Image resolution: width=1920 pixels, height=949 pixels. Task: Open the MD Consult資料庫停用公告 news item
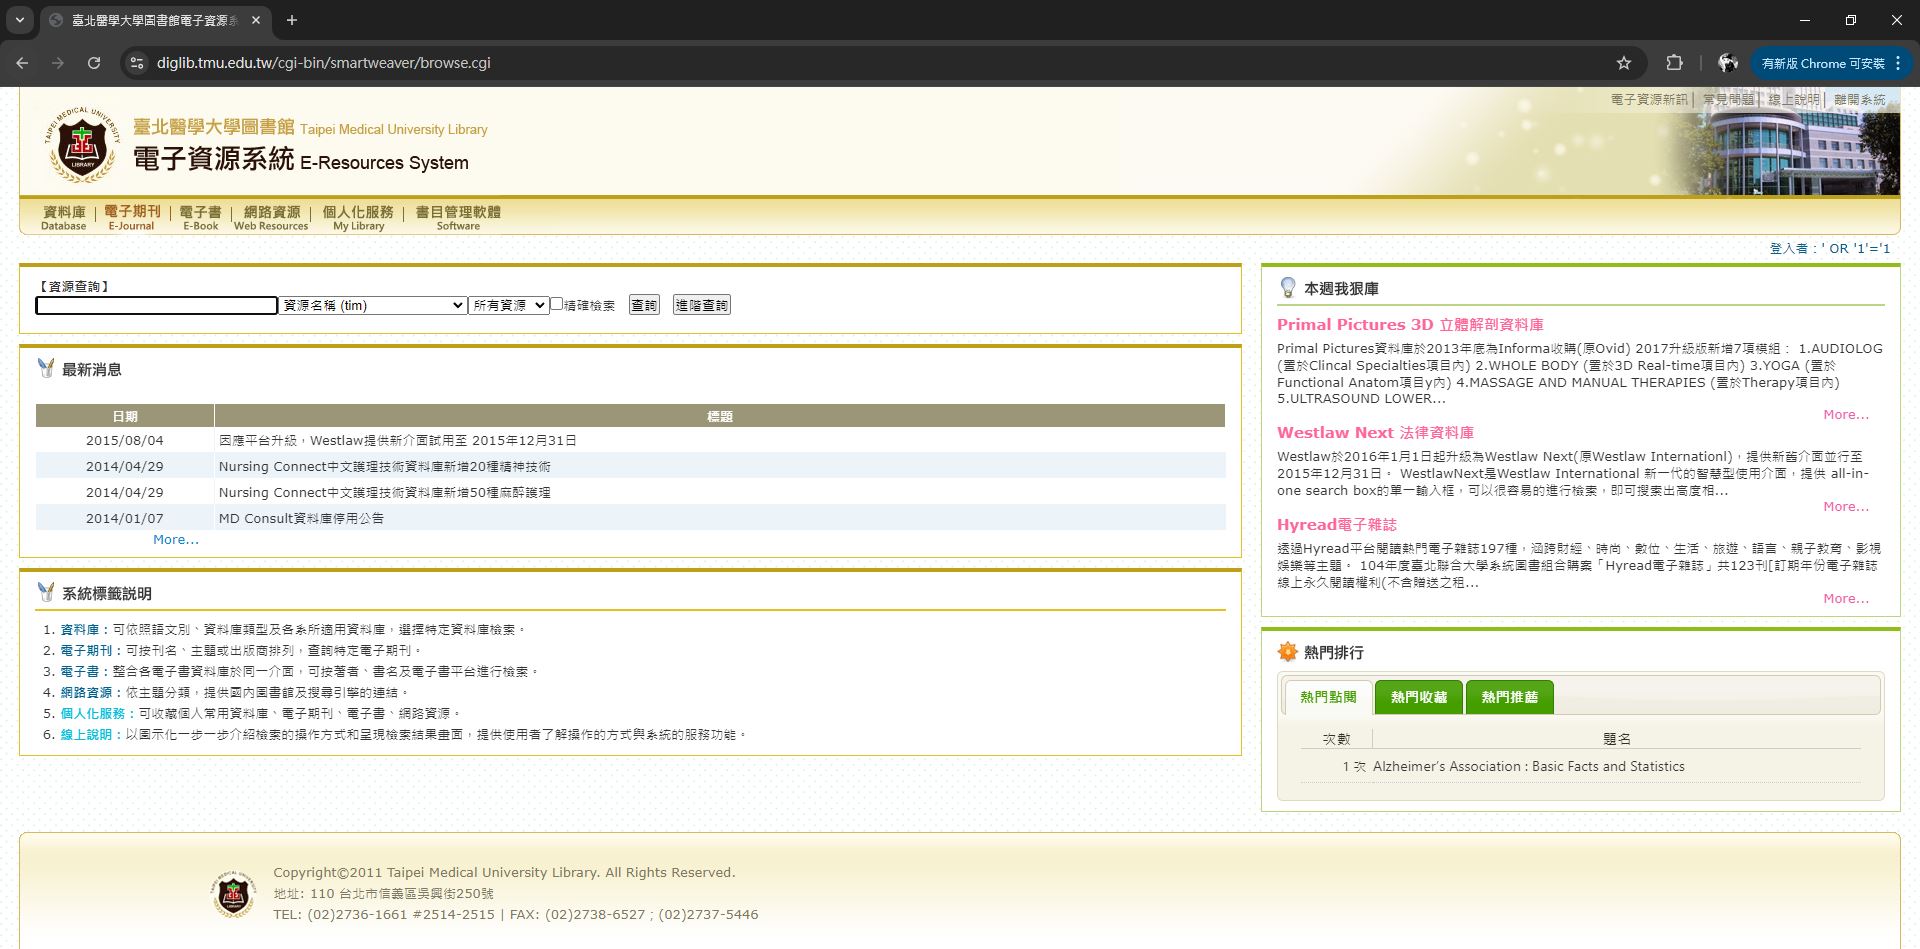(301, 519)
